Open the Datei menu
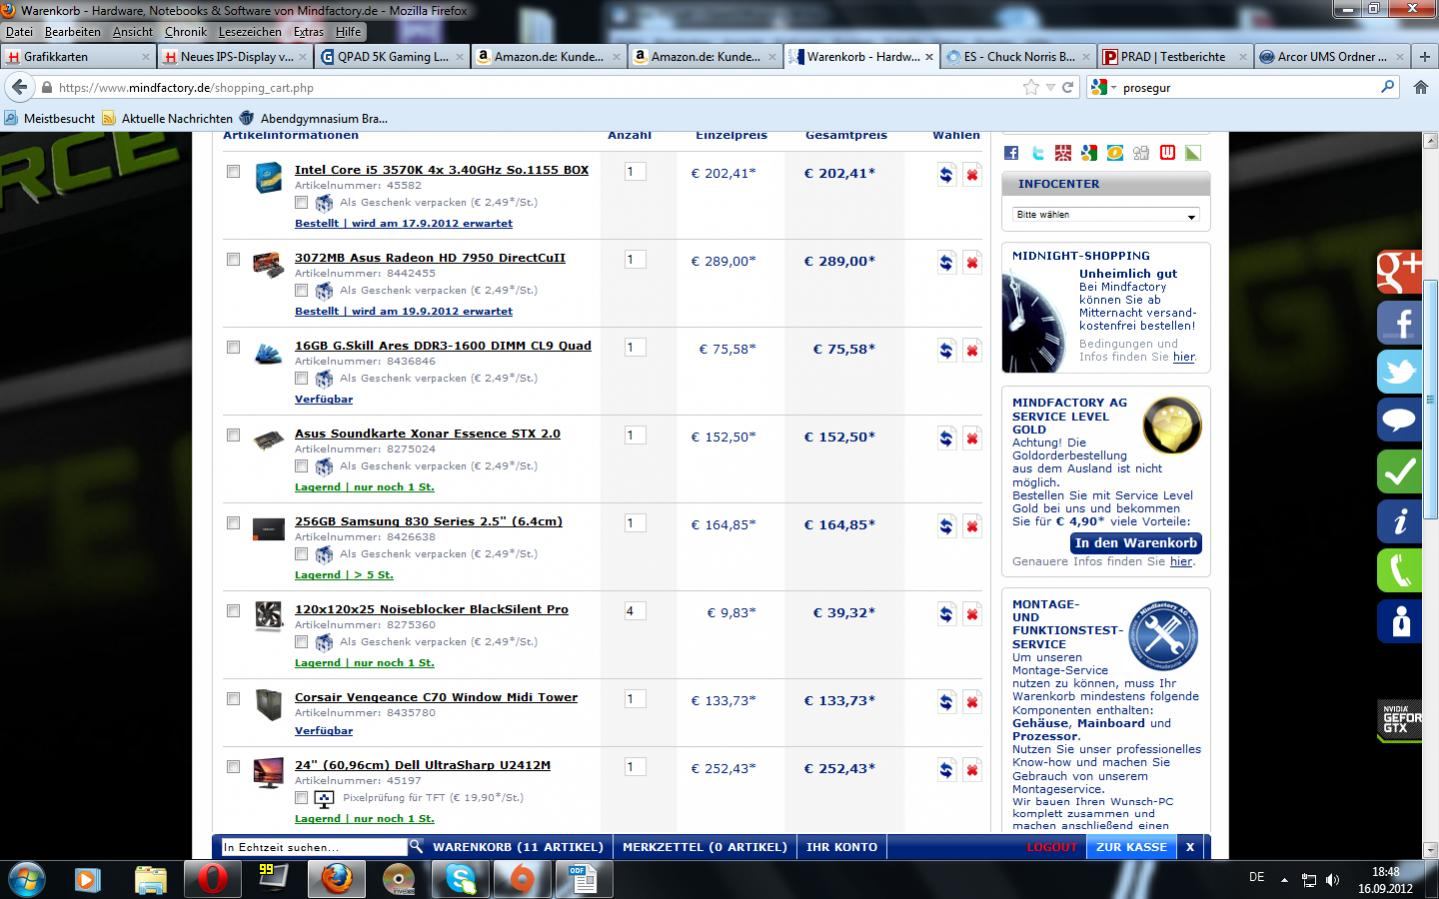 (x=19, y=32)
